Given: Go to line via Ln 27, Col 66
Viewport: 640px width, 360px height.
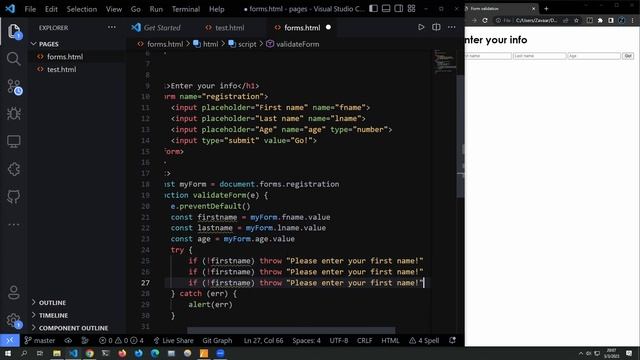Looking at the screenshot, I should (263, 340).
